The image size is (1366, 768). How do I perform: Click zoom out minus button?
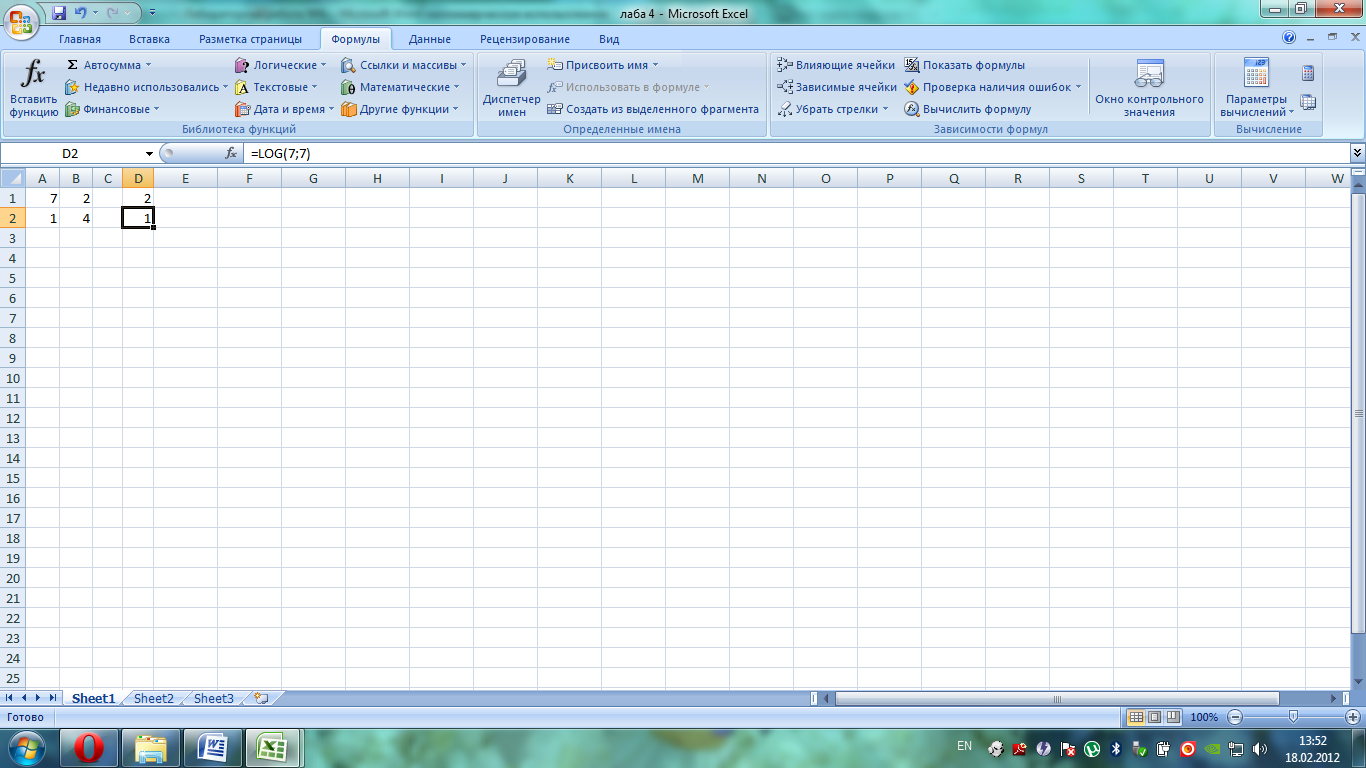pyautogui.click(x=1235, y=717)
